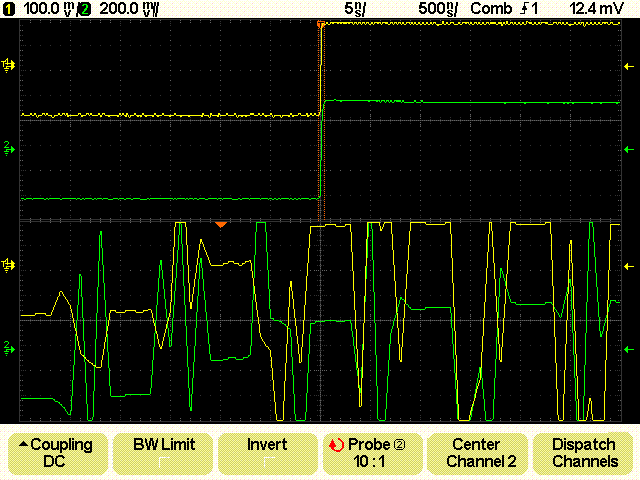Click green level arrow at right of upper window
Viewport: 640px width, 480px height.
pyautogui.click(x=629, y=150)
